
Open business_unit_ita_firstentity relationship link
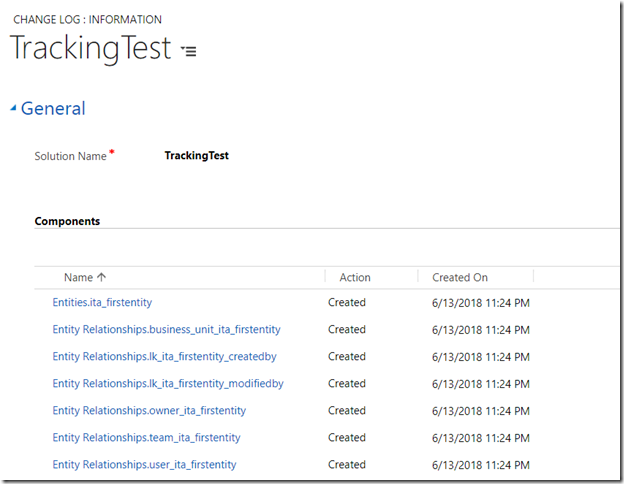[166, 330]
